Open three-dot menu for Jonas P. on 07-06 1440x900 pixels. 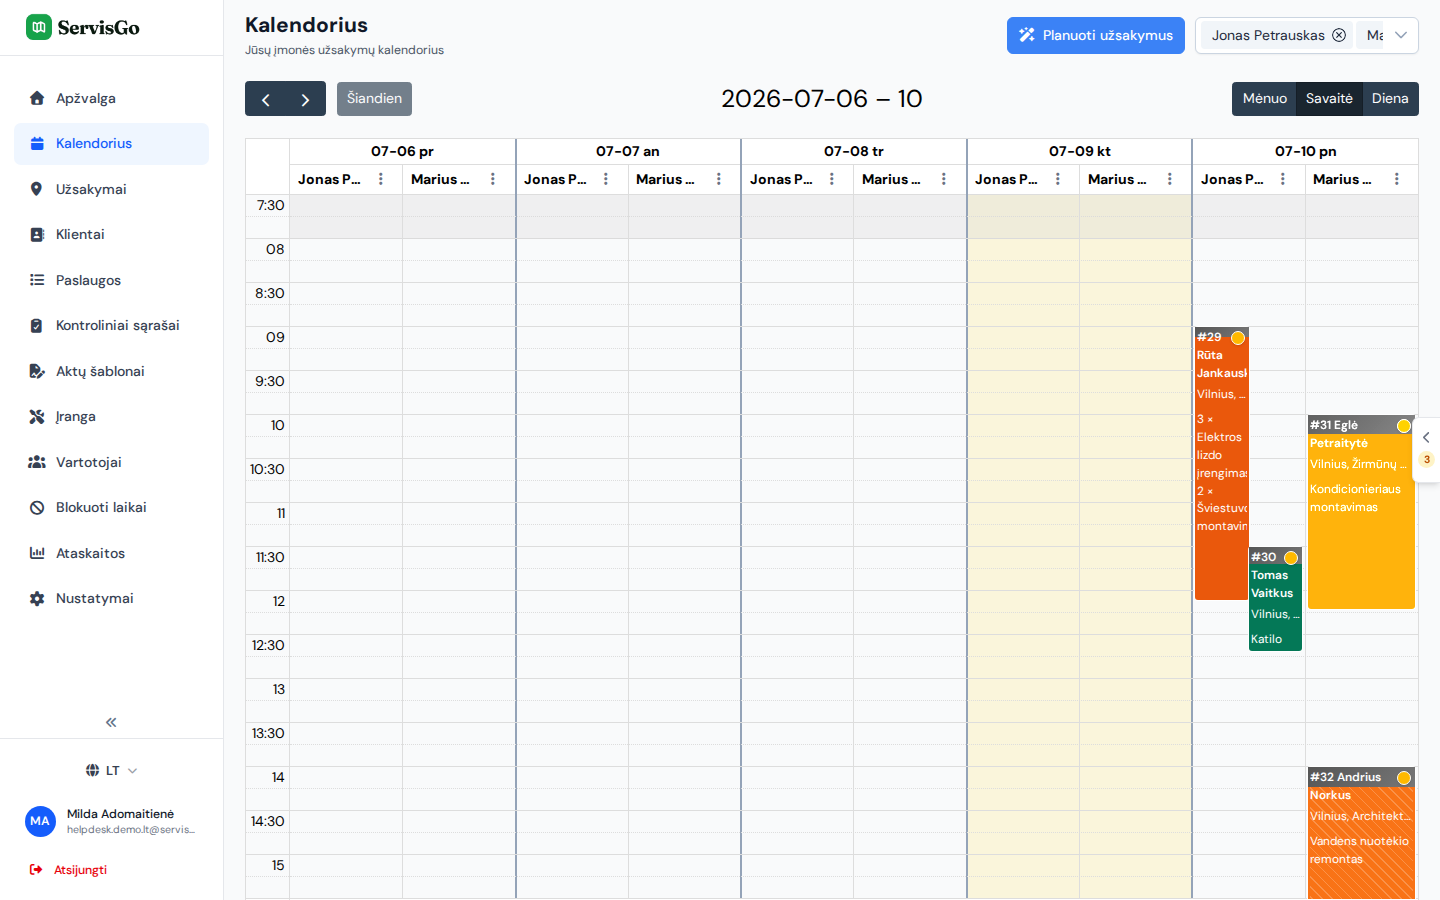point(381,179)
